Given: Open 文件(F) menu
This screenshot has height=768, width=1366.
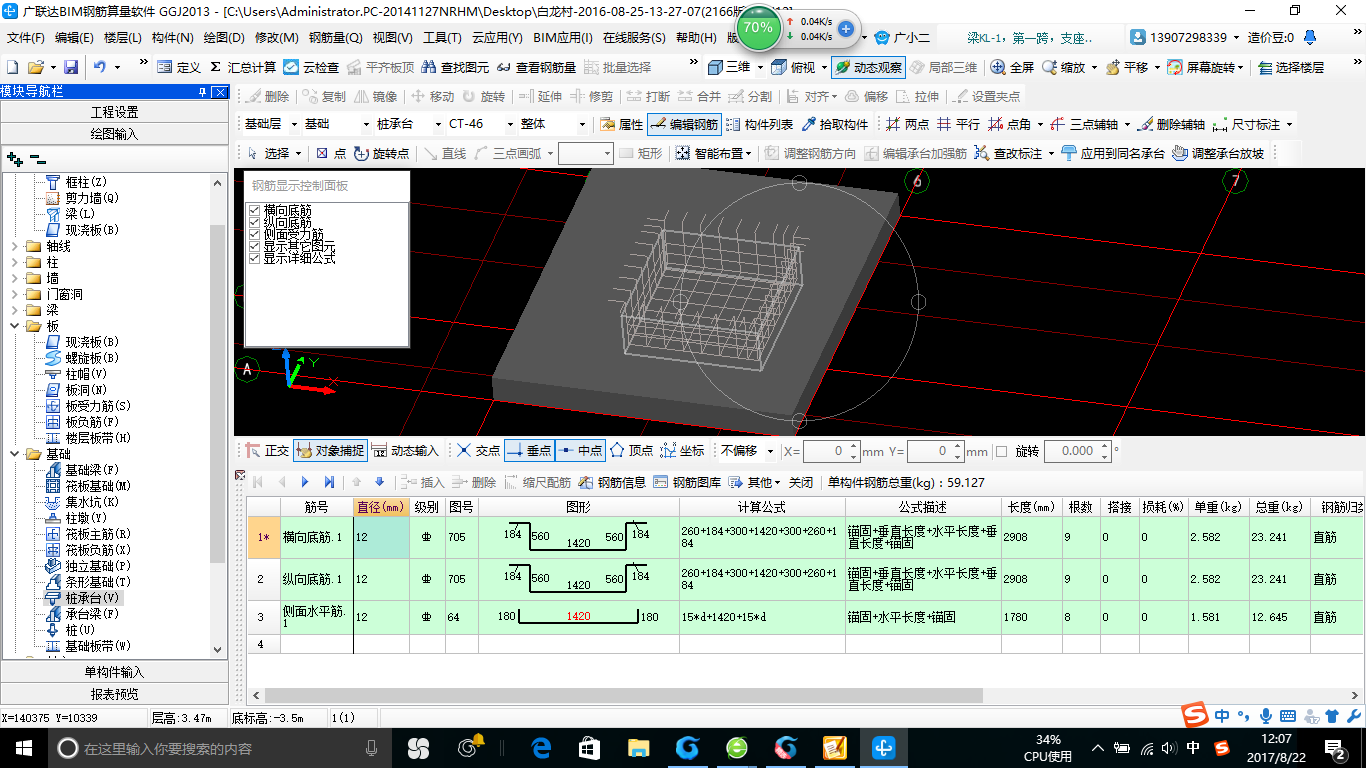Looking at the screenshot, I should click(26, 38).
